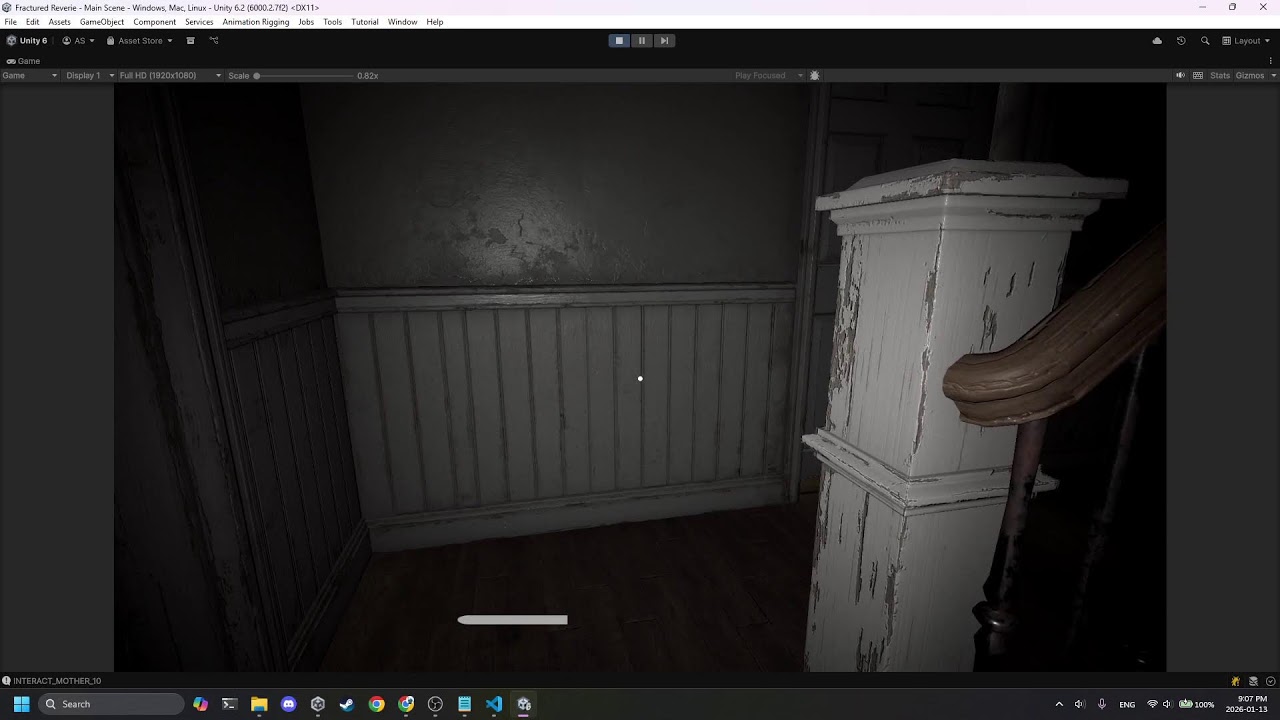Open the Terminal taskbar icon
Screen dimensions: 1280x720
[x=229, y=704]
